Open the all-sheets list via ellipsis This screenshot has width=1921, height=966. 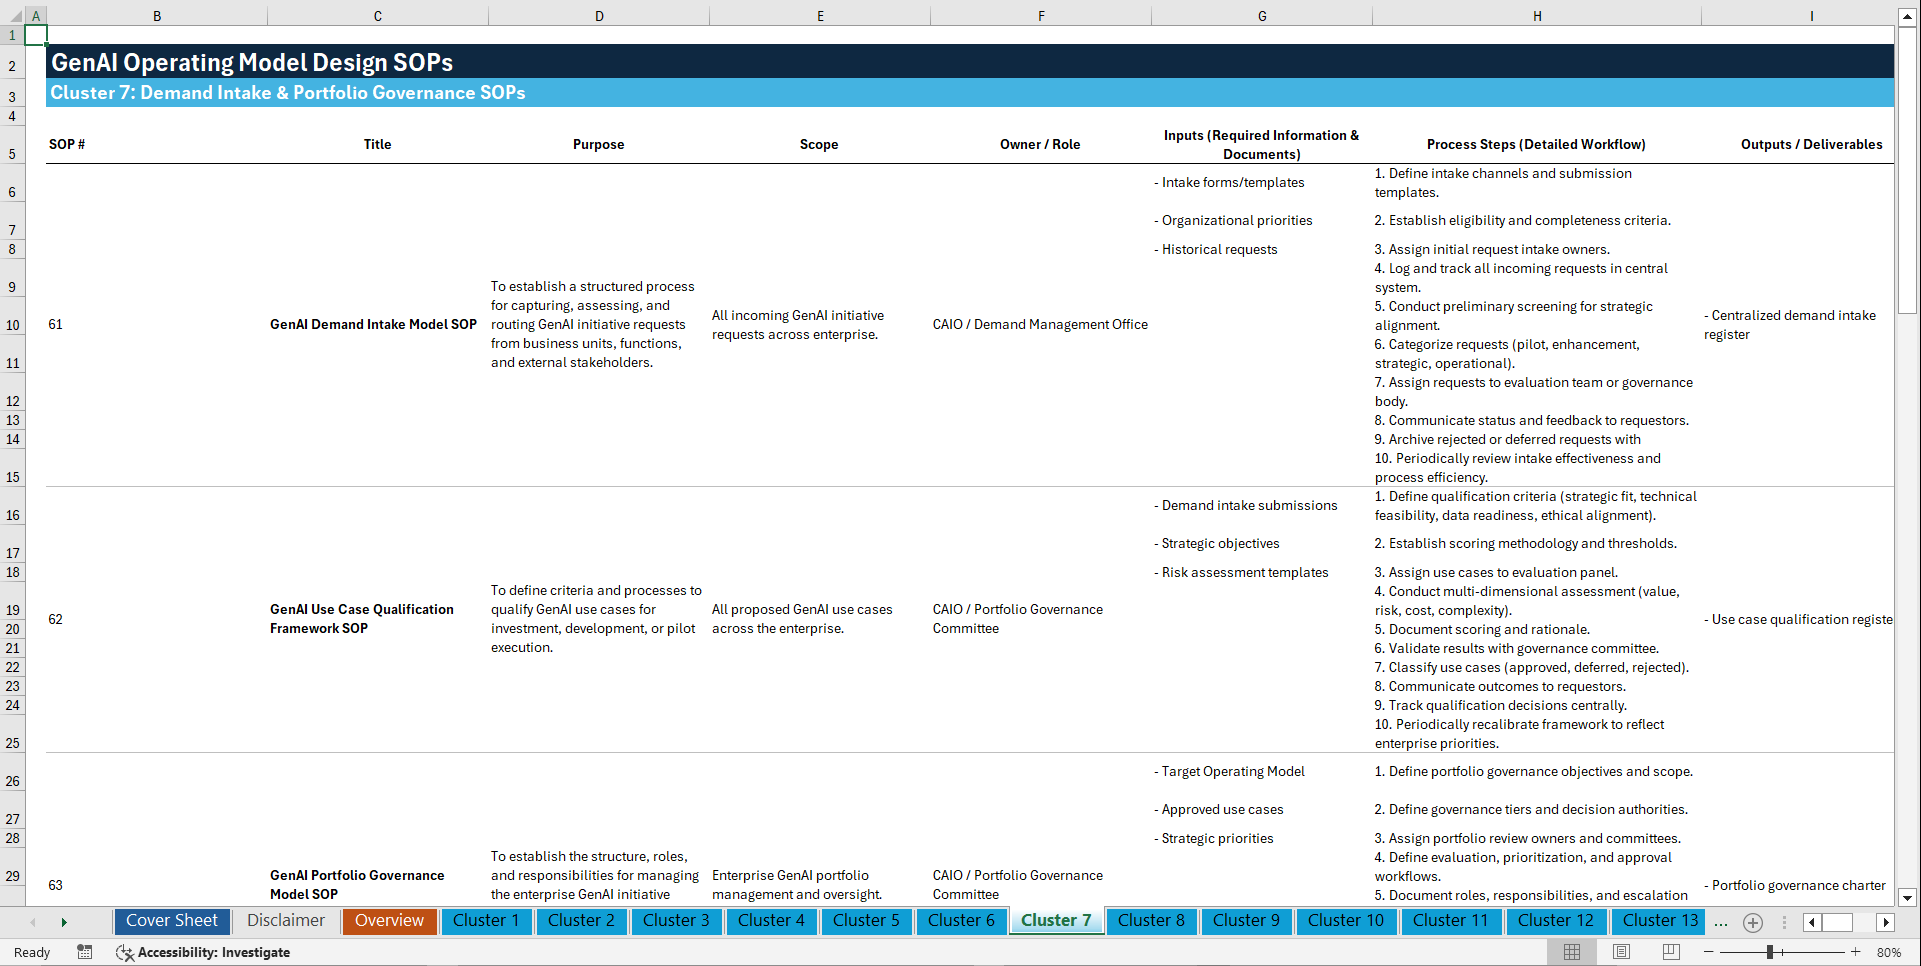click(x=1721, y=922)
